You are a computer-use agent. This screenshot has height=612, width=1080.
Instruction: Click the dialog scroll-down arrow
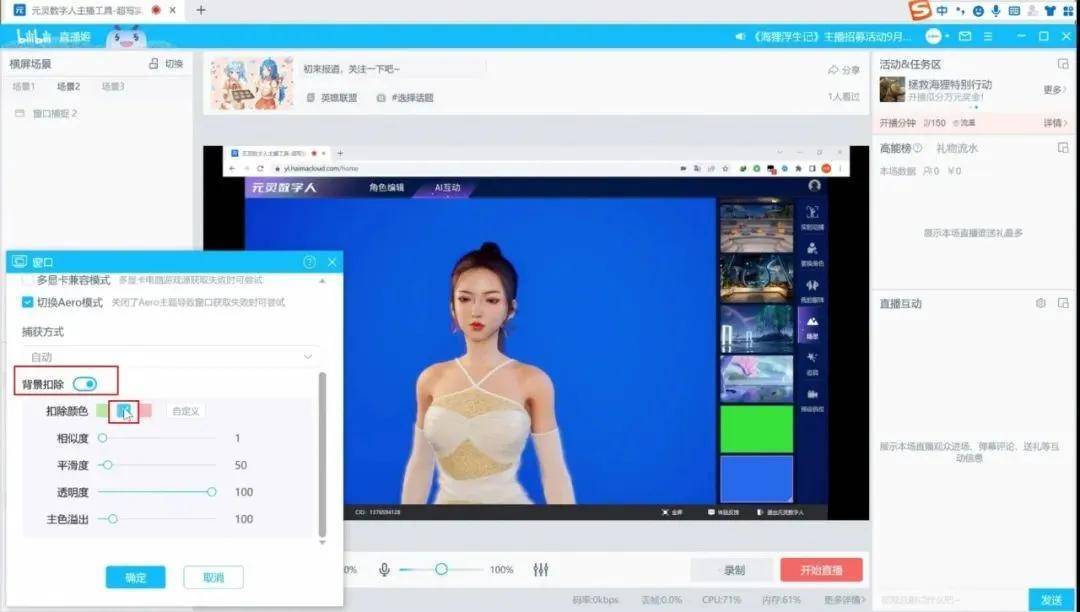[322, 542]
